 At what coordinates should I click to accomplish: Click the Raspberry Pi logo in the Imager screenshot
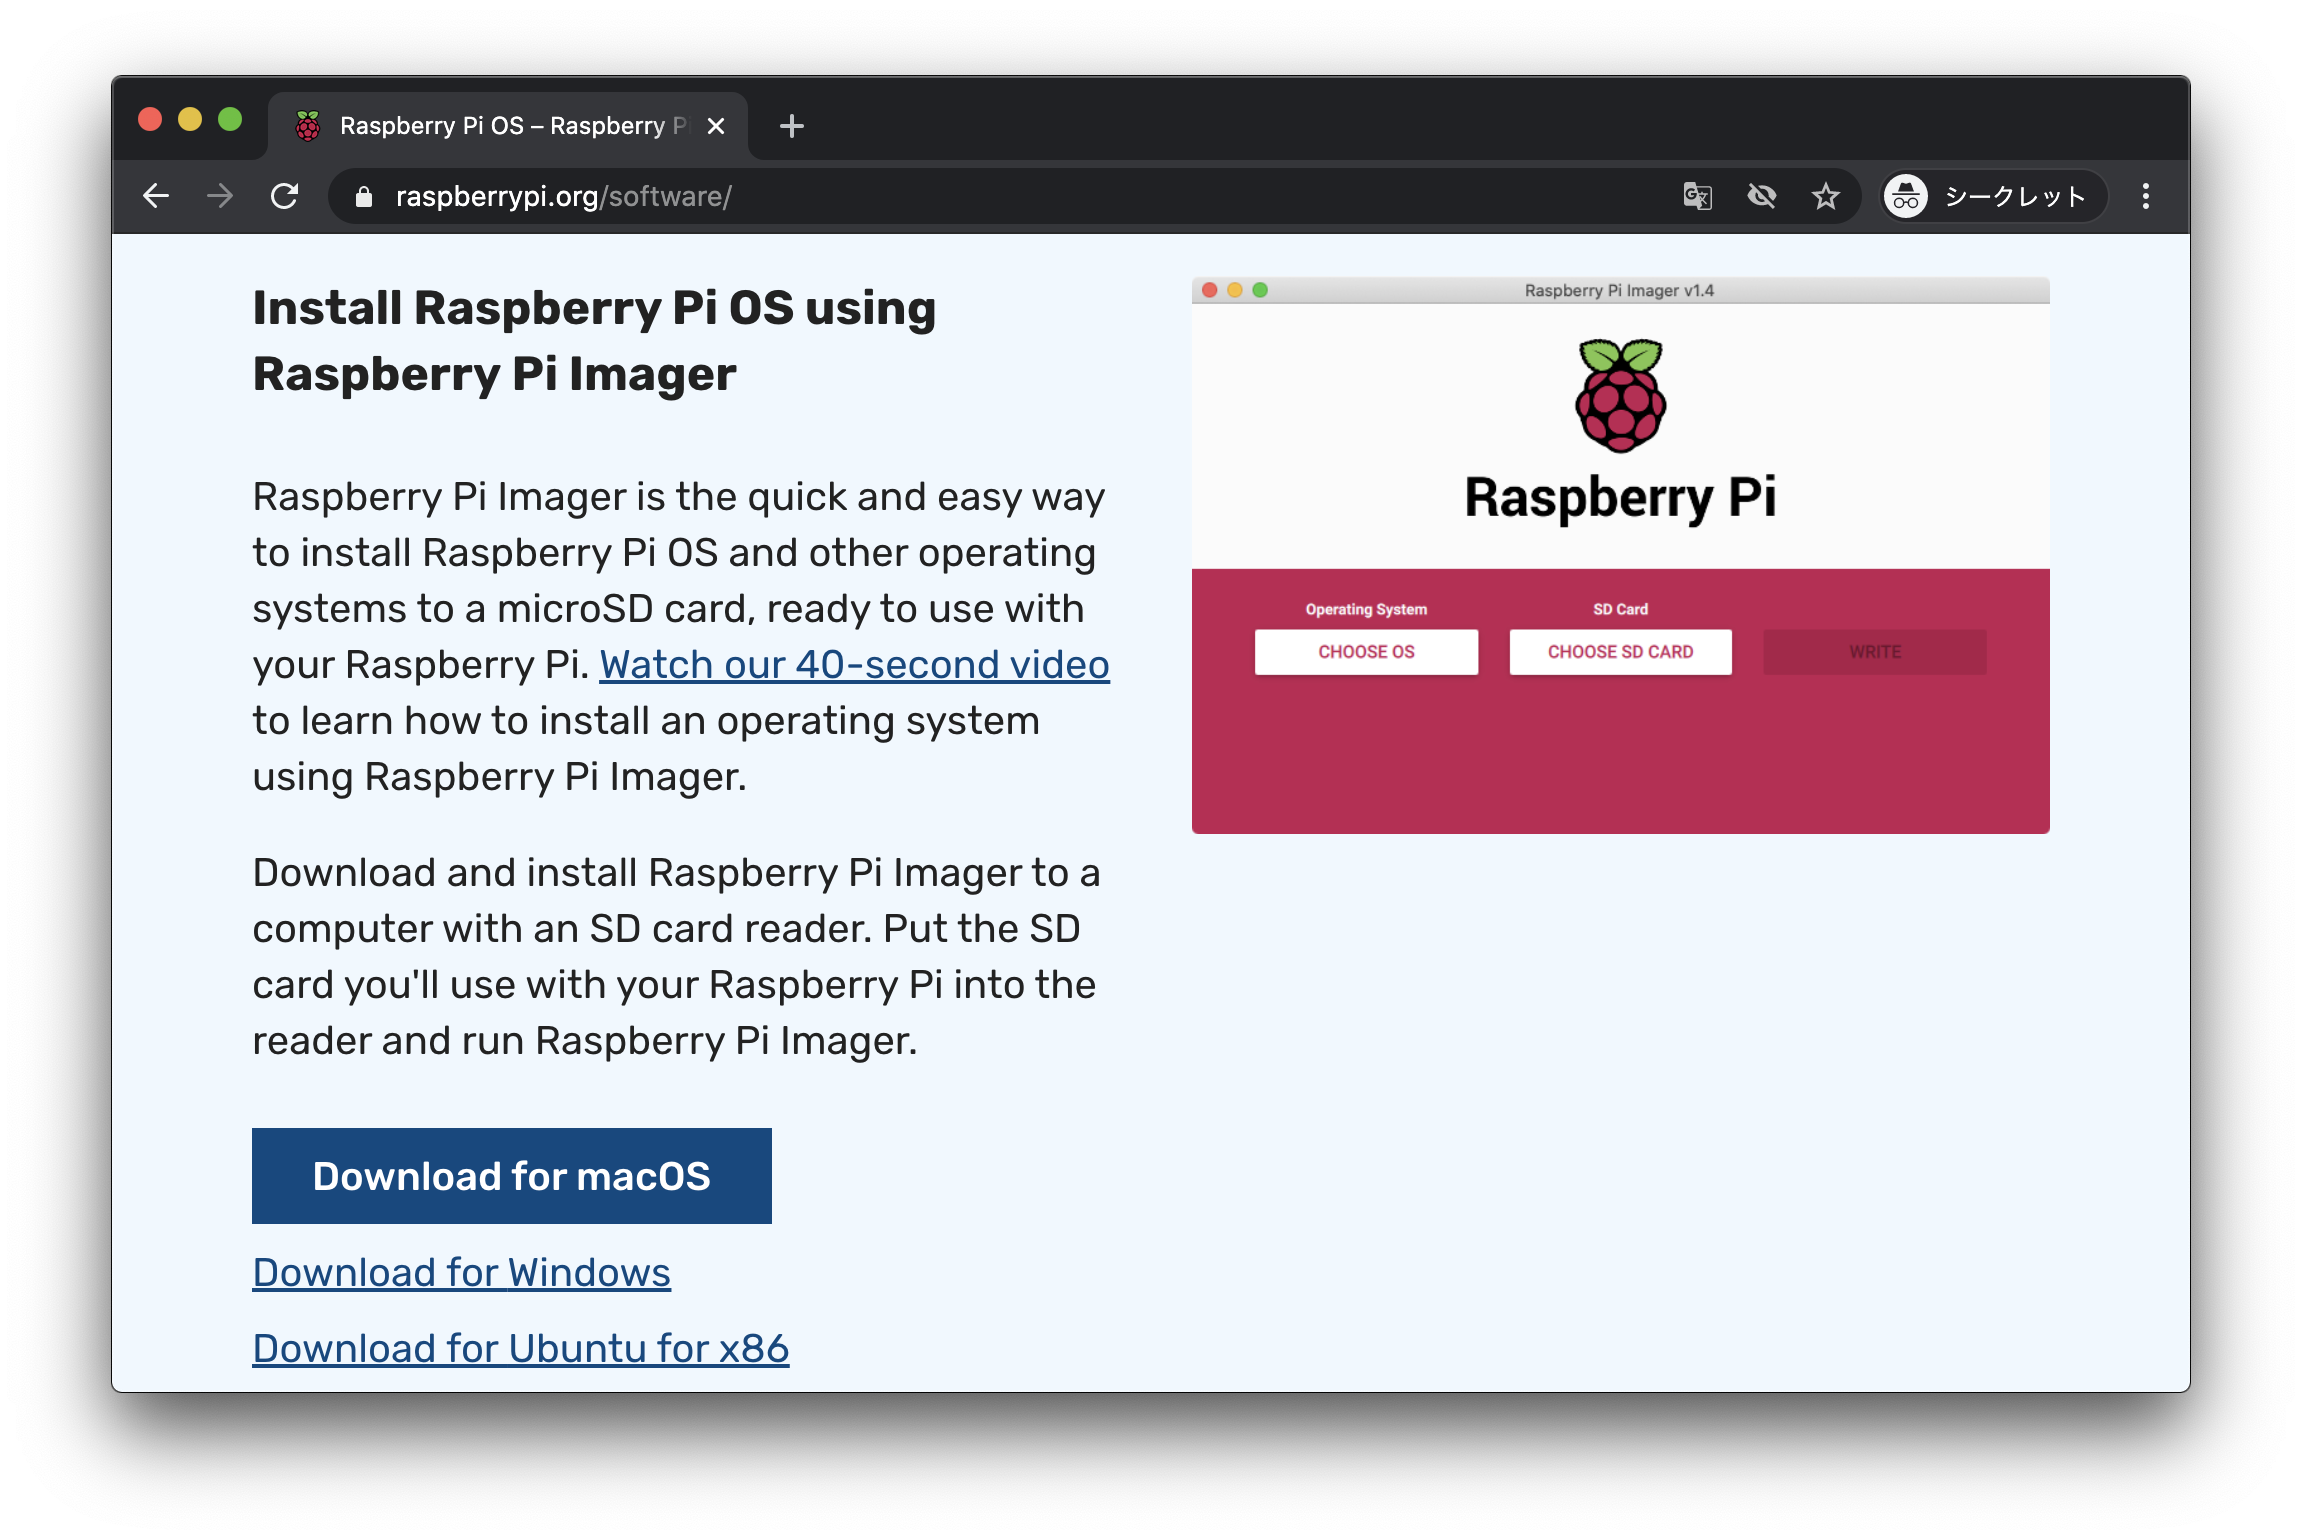1620,397
